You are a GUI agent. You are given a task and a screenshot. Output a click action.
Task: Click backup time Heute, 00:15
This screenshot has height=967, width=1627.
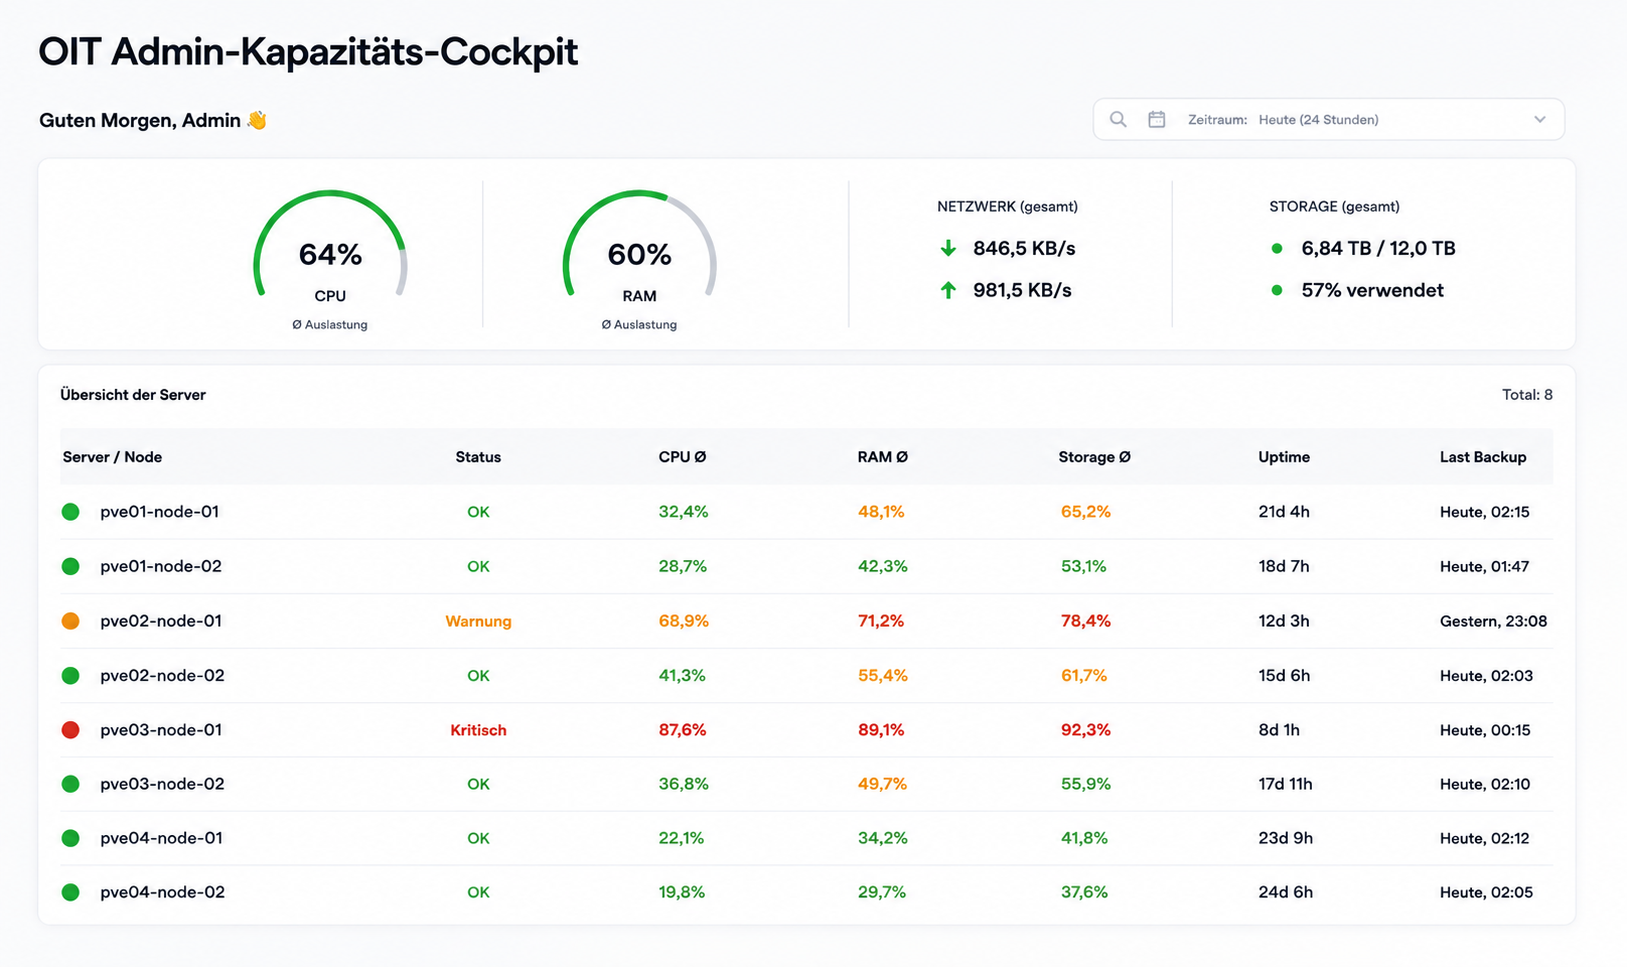point(1485,730)
